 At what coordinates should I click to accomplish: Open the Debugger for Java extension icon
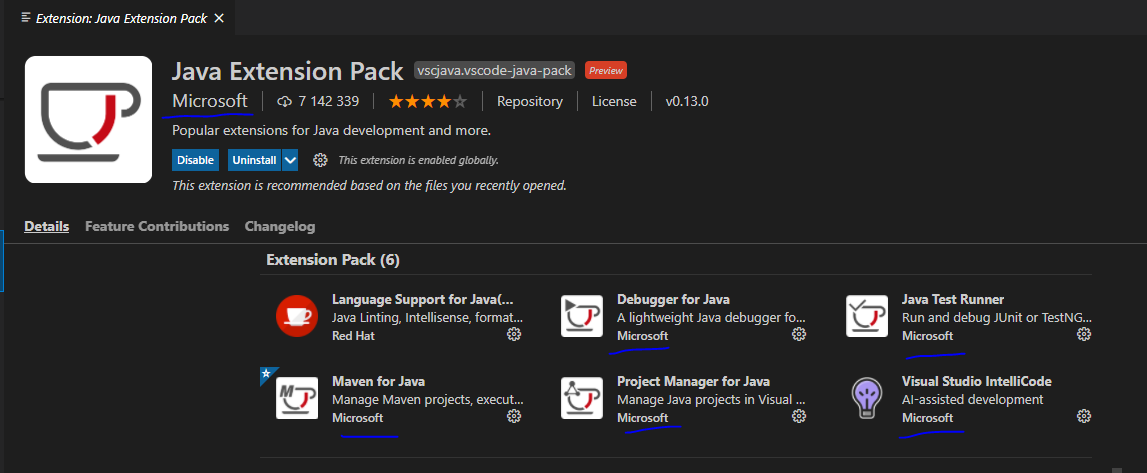point(582,316)
